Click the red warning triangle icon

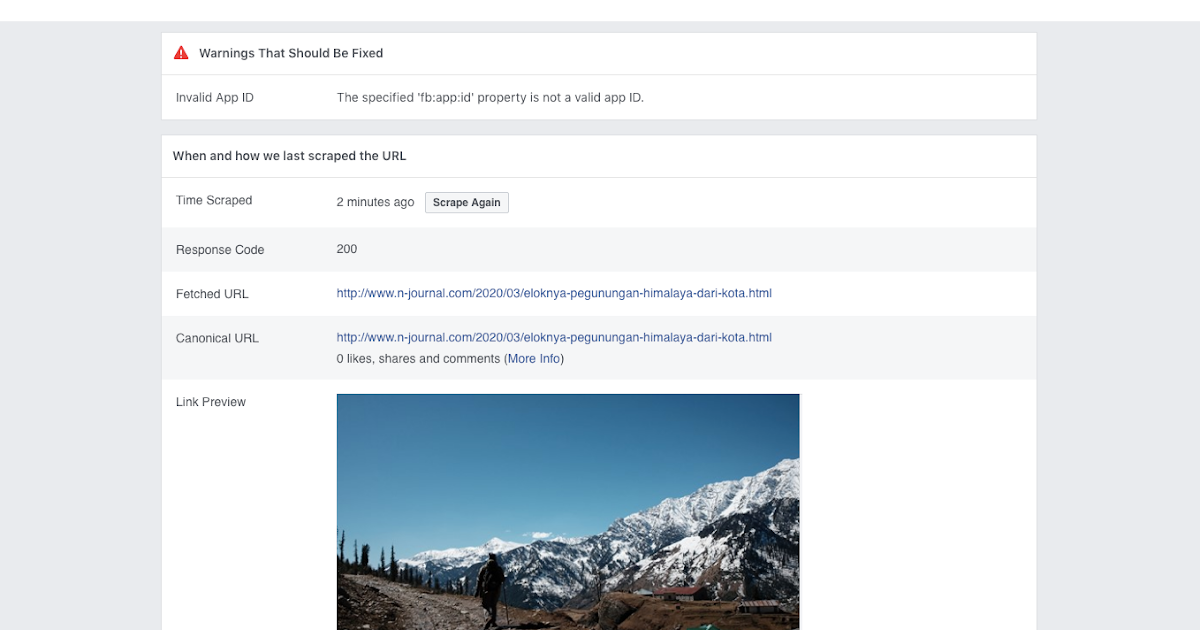tap(181, 52)
